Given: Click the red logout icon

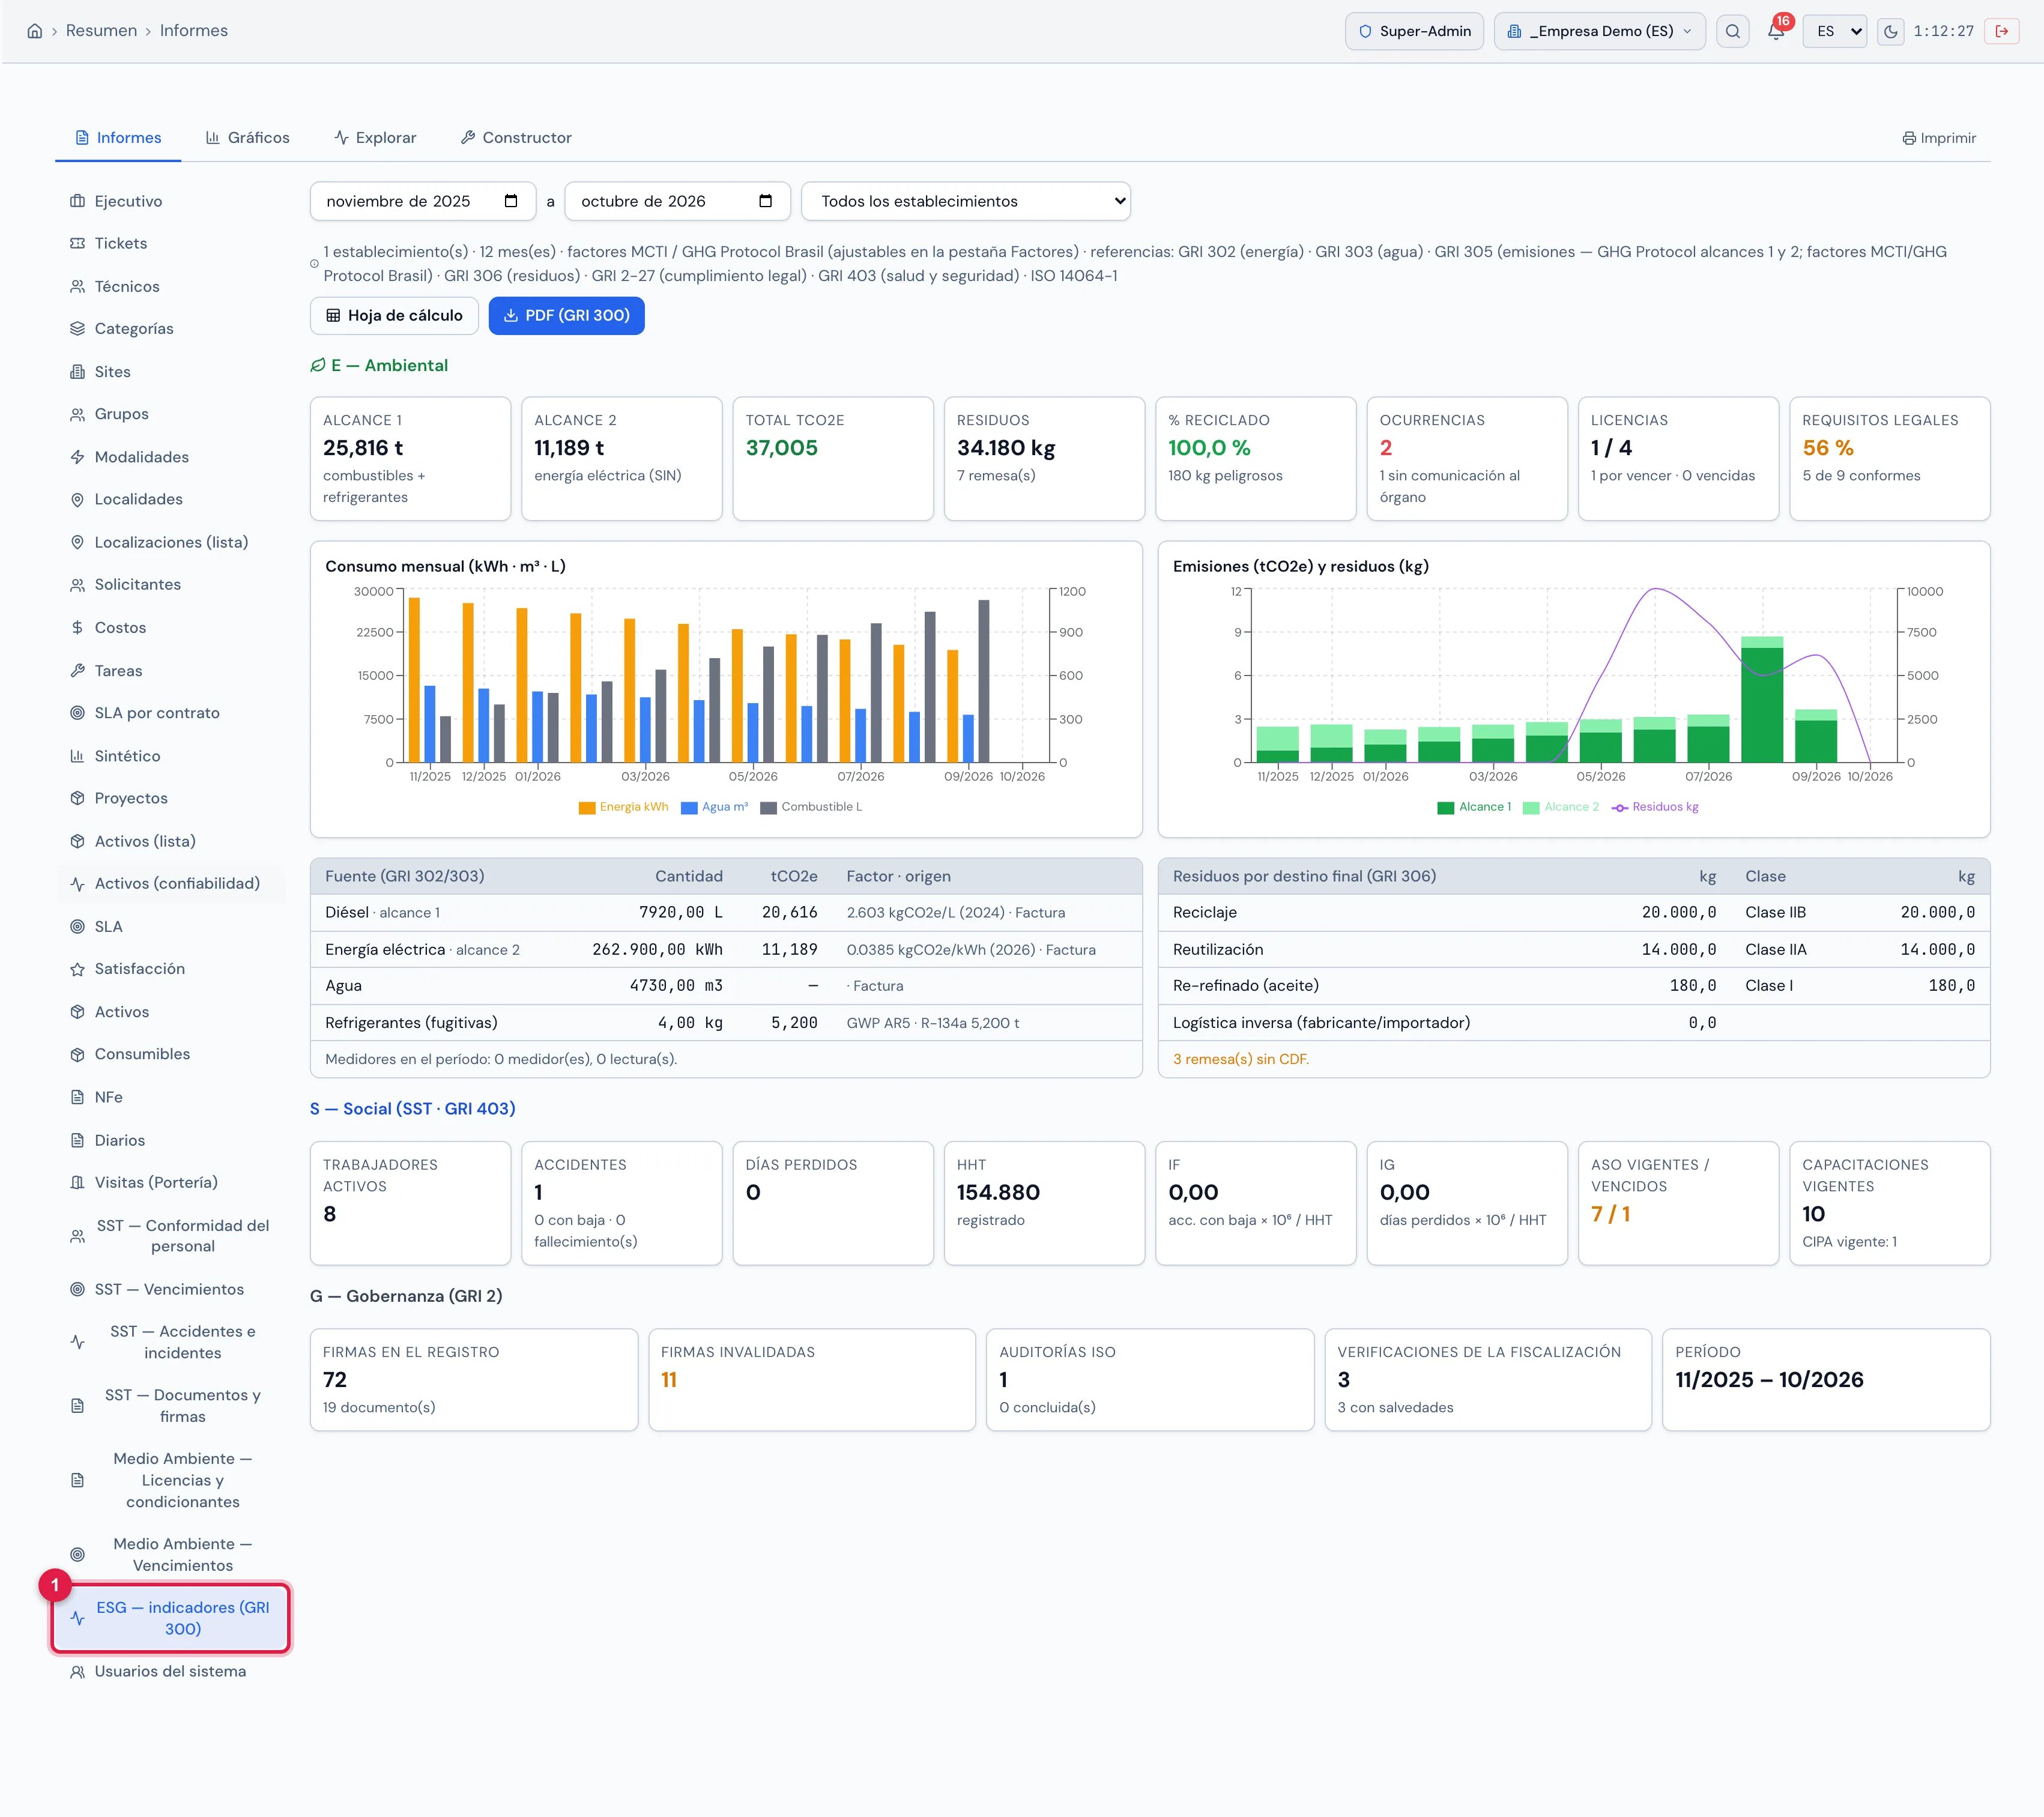Looking at the screenshot, I should [2002, 31].
